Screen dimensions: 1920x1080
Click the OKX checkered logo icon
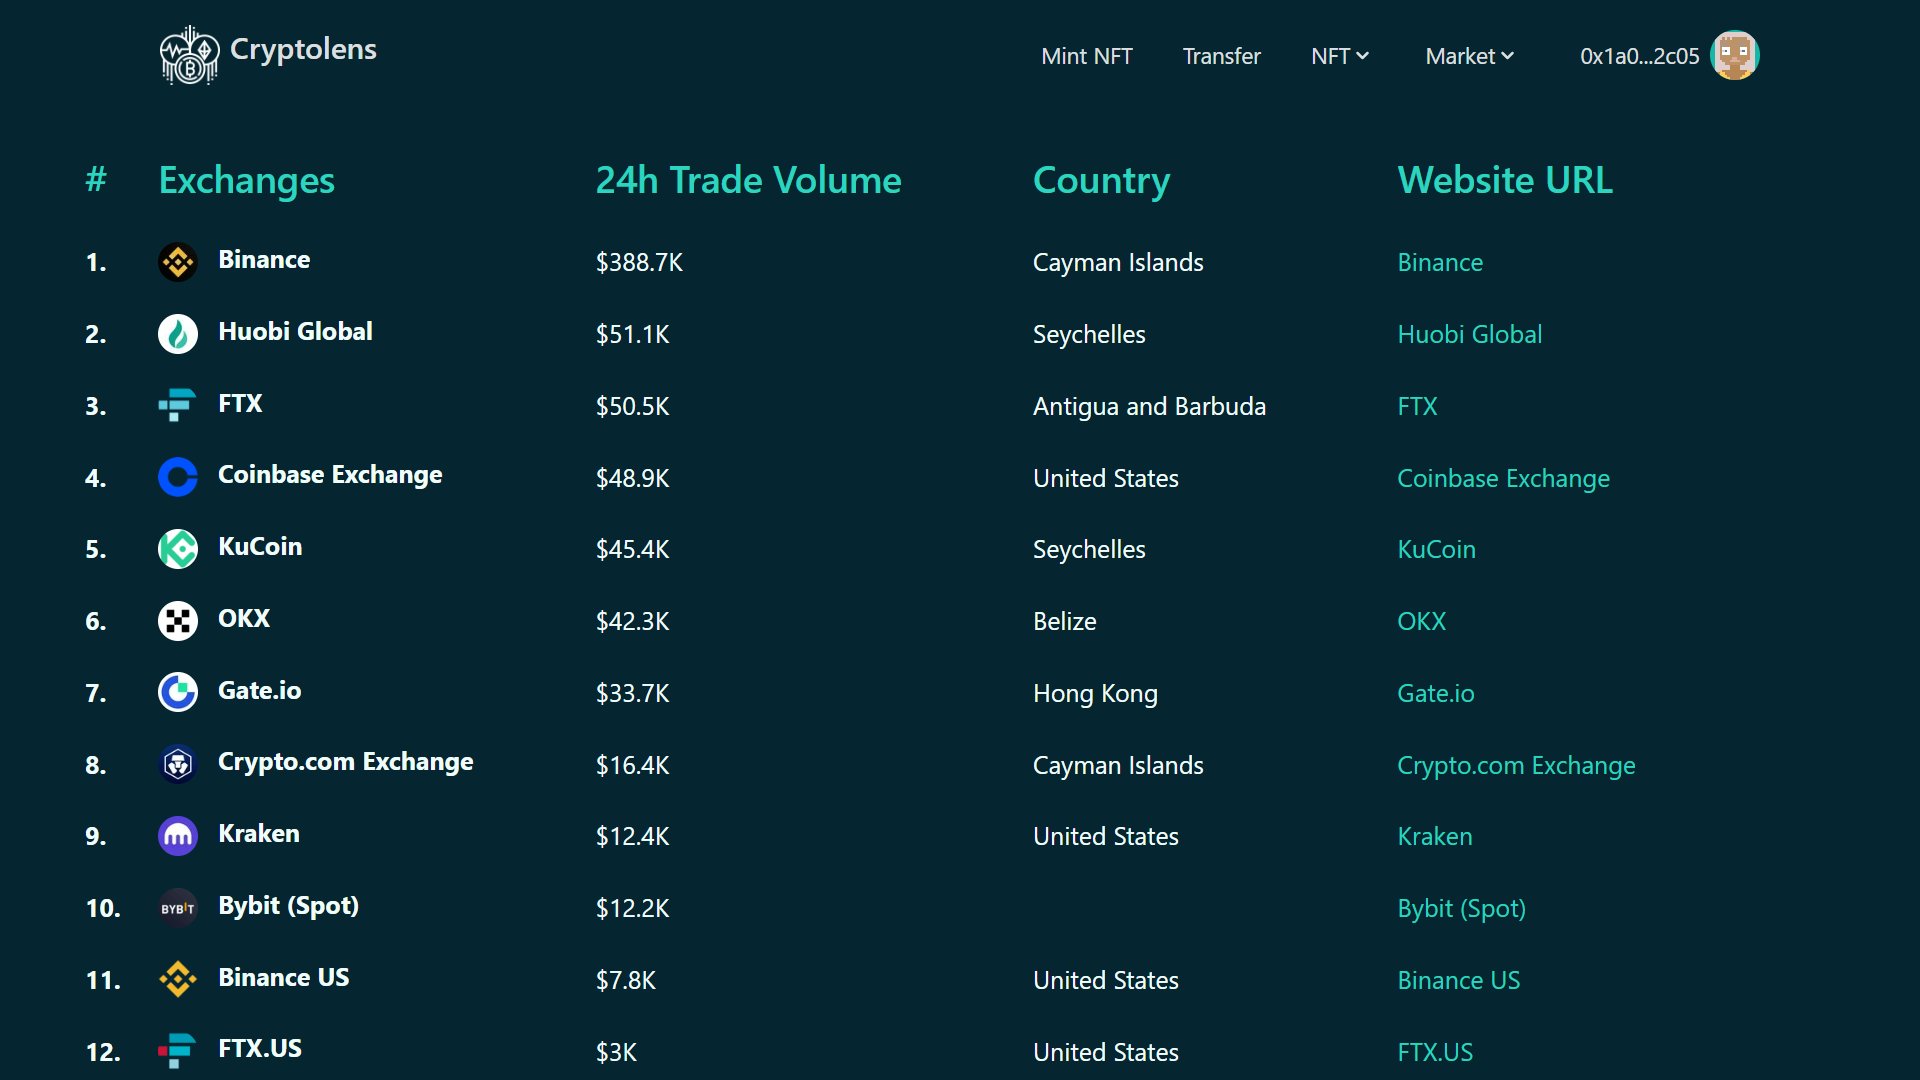178,621
